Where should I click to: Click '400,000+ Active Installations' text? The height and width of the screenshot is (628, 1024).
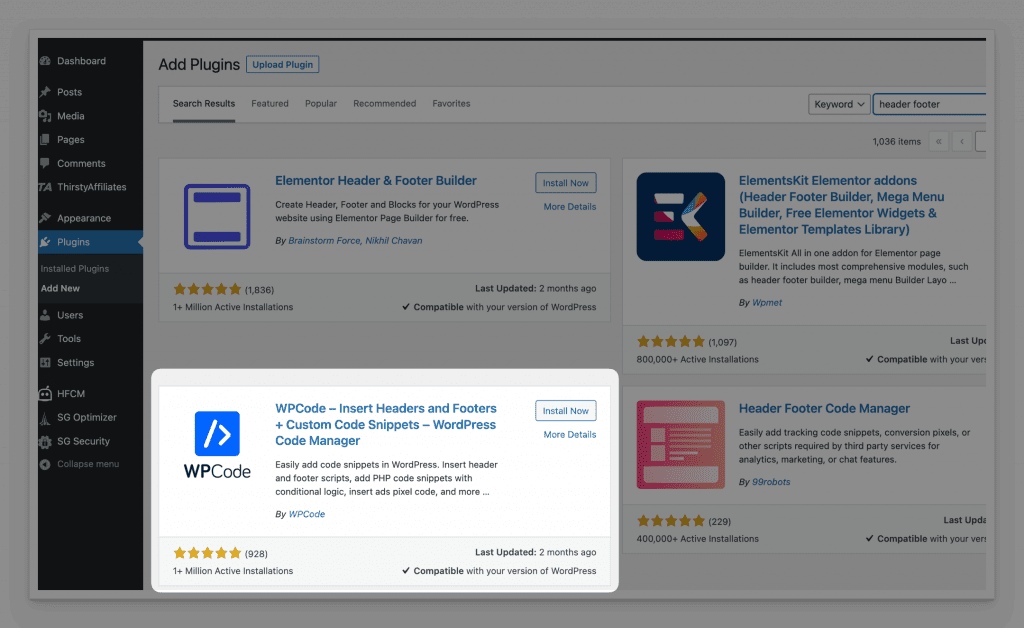pos(697,539)
